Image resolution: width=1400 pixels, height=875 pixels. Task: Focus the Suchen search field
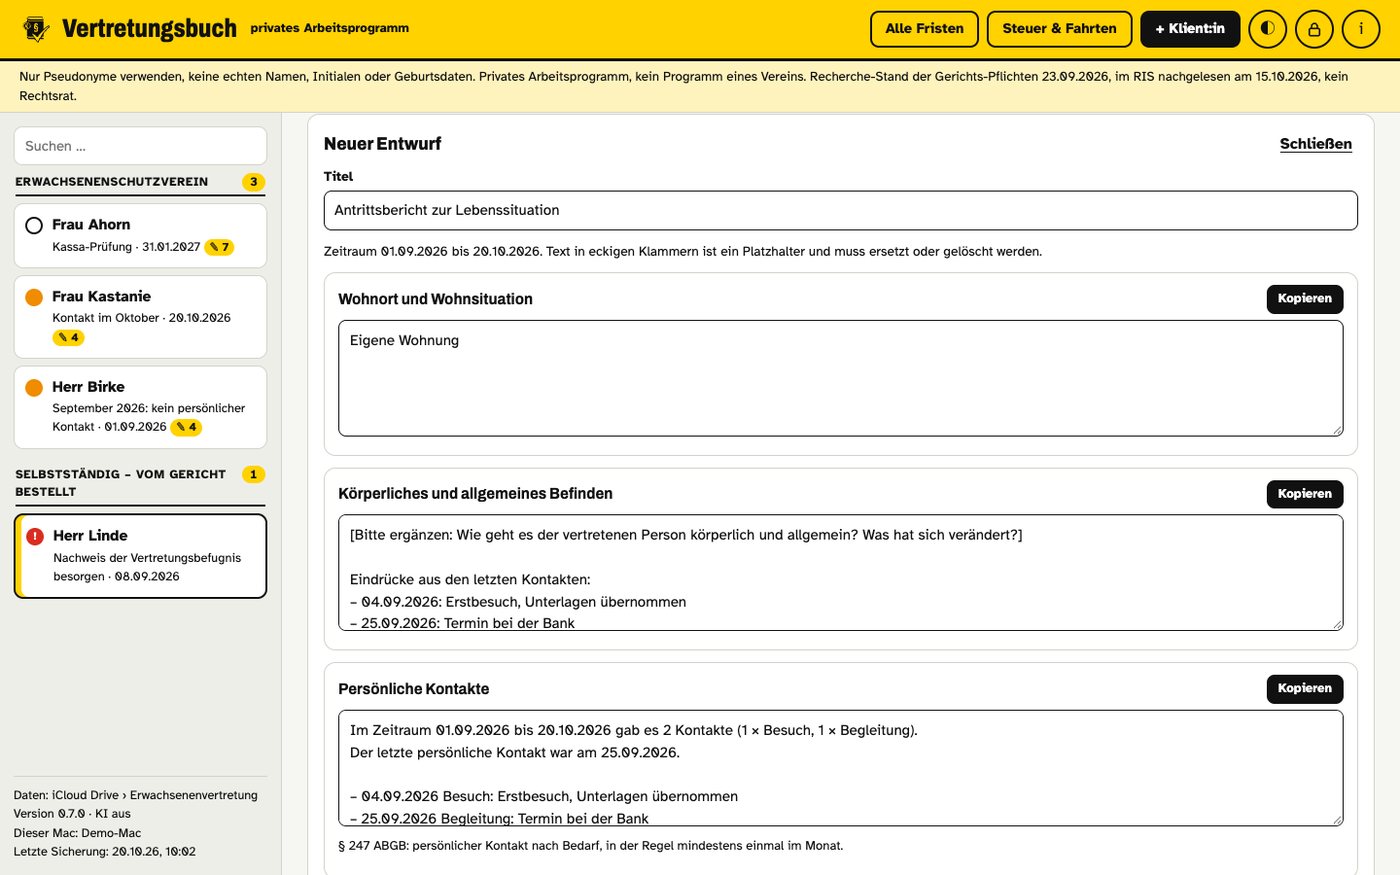pyautogui.click(x=140, y=146)
